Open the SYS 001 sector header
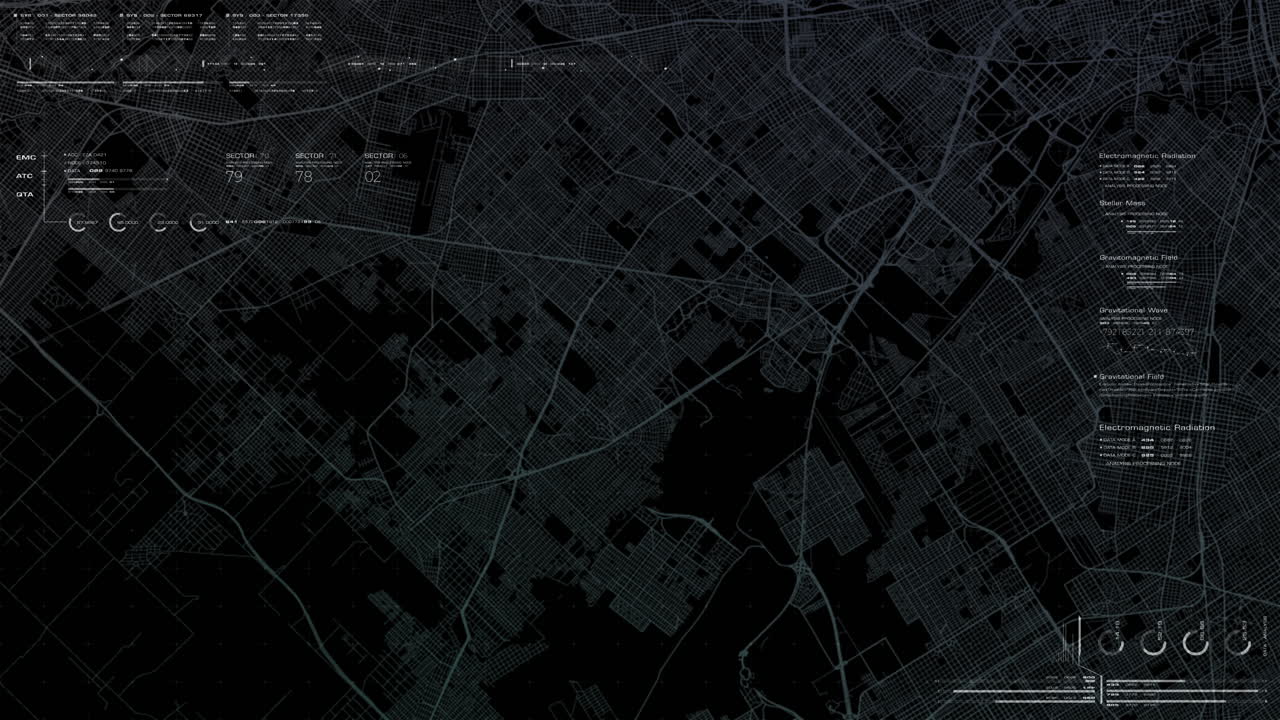This screenshot has height=720, width=1280. pos(58,16)
